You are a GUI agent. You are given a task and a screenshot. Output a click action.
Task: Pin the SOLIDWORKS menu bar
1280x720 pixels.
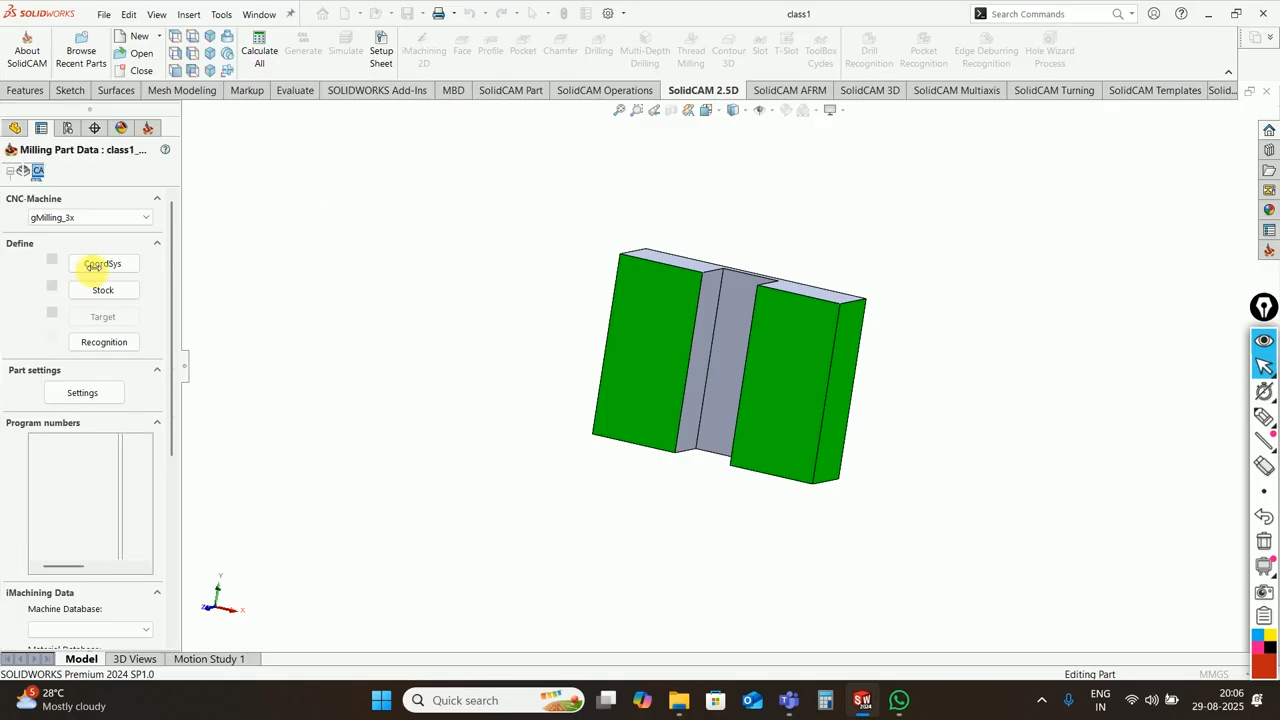click(x=290, y=14)
